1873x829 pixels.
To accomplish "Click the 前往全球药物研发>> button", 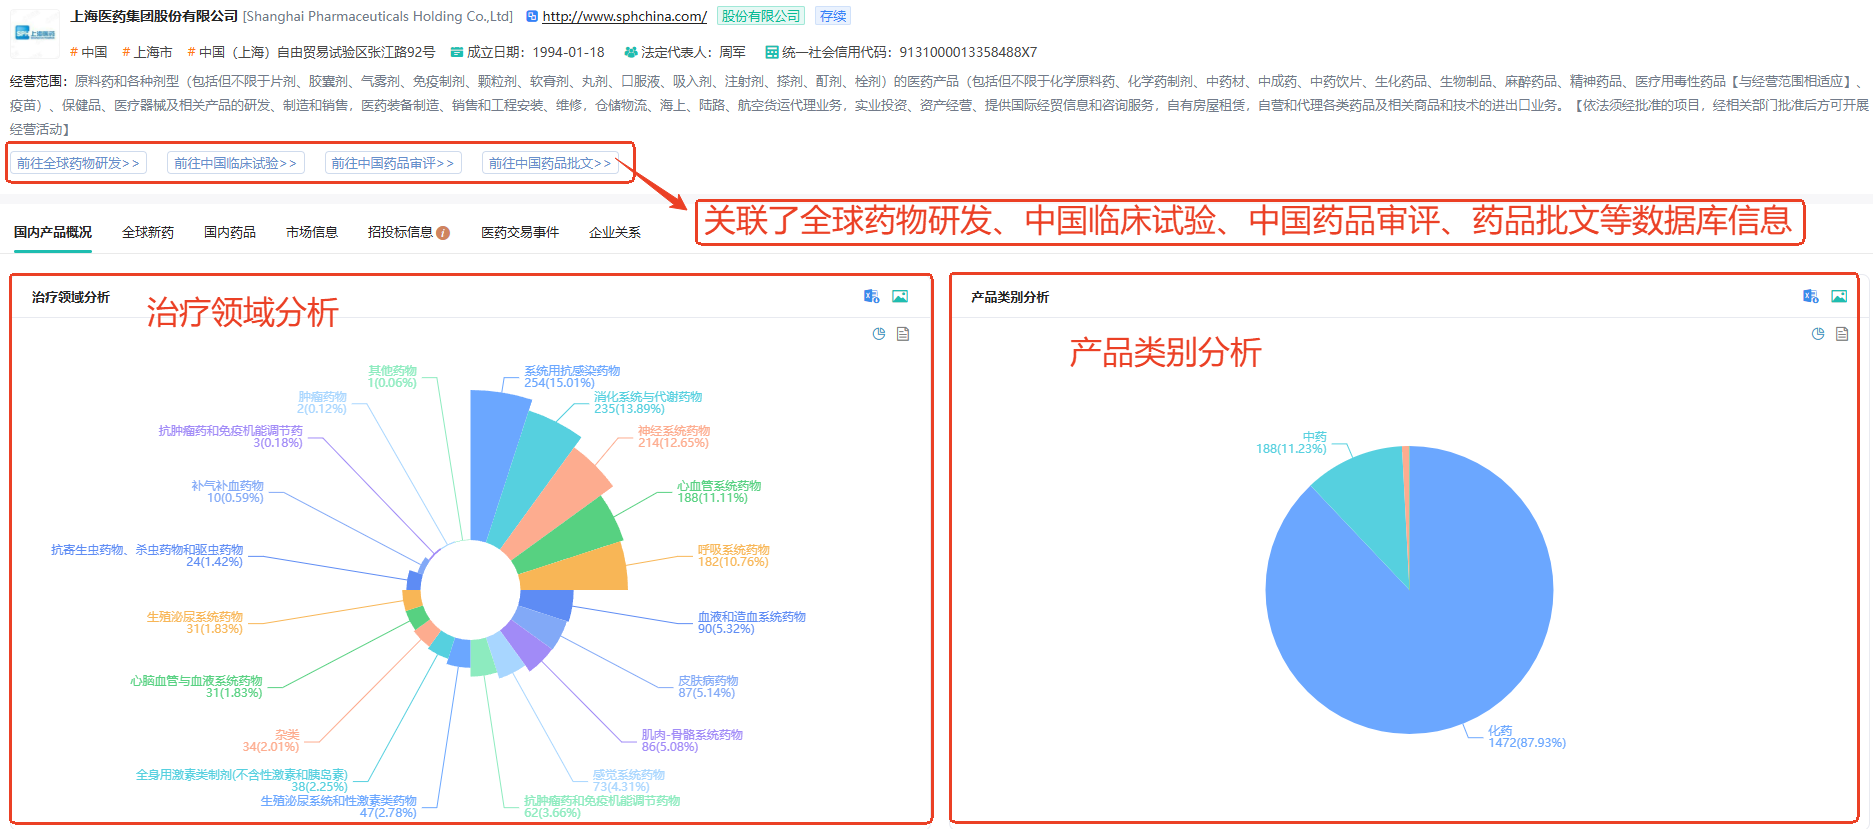I will coord(78,163).
